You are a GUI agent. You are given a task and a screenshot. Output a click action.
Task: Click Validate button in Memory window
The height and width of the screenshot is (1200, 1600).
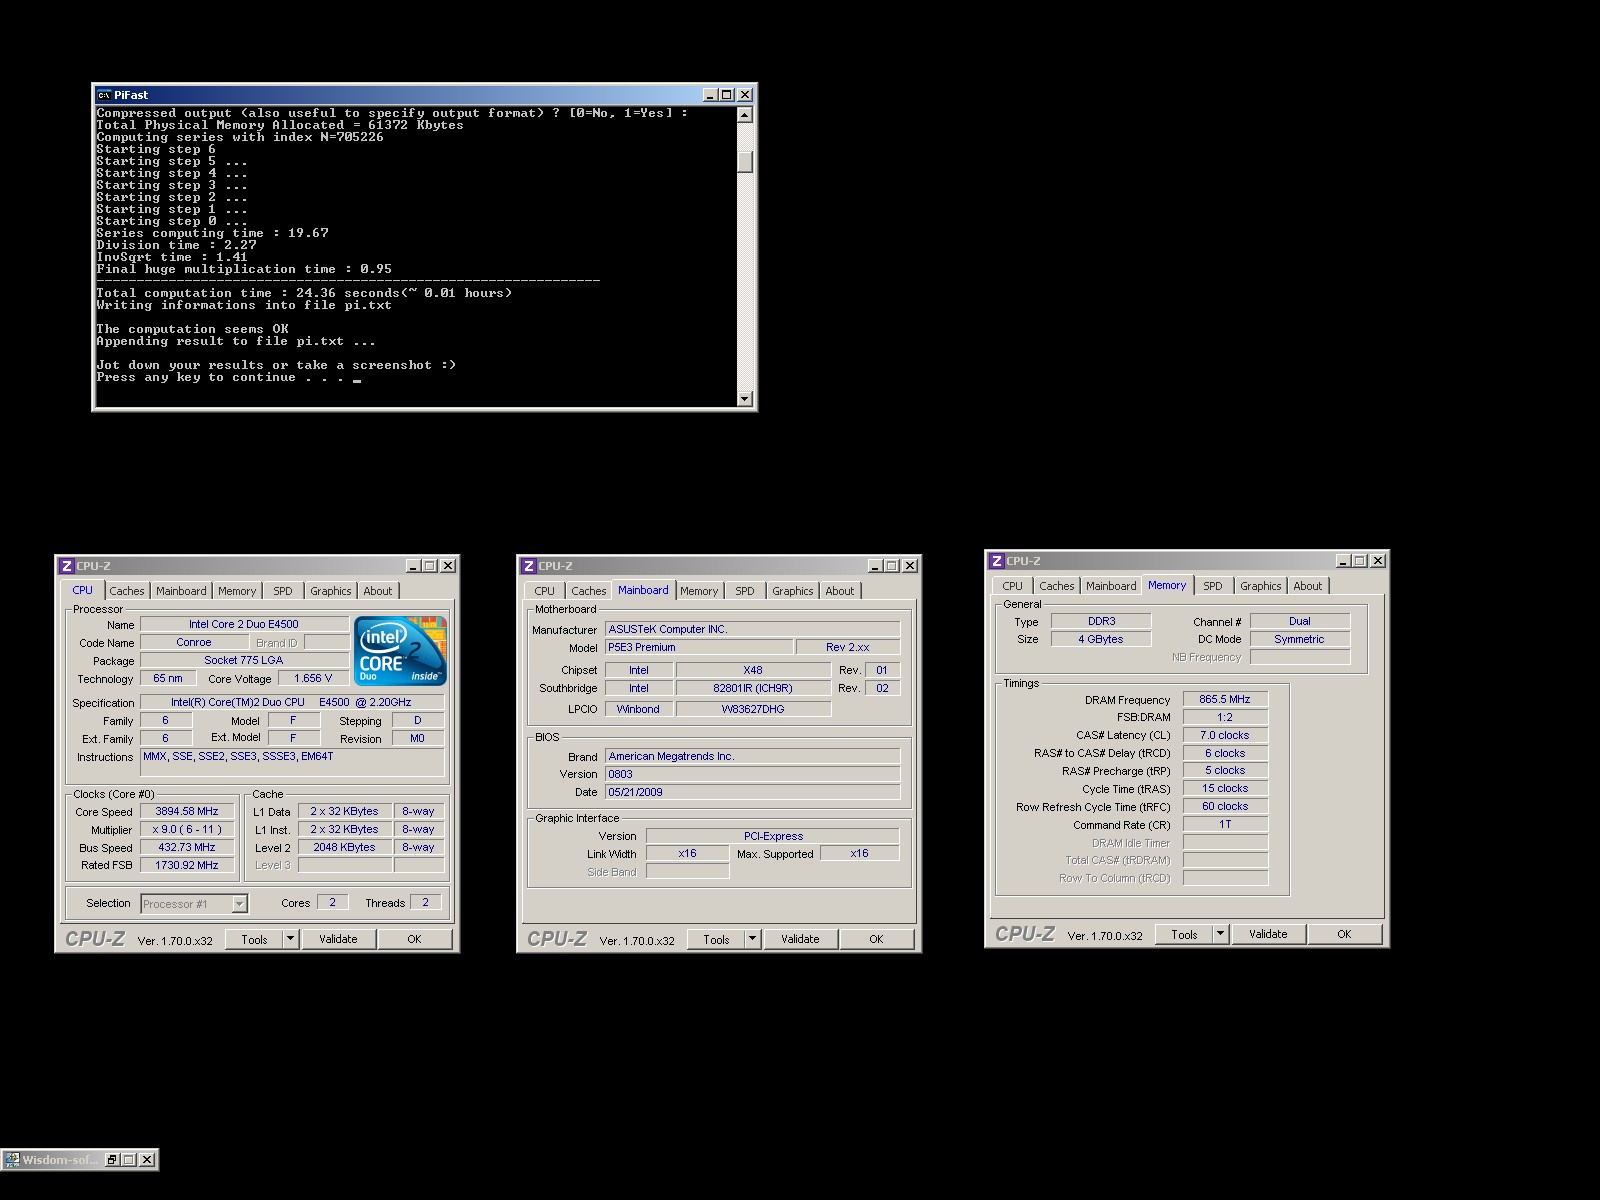[x=1268, y=934]
